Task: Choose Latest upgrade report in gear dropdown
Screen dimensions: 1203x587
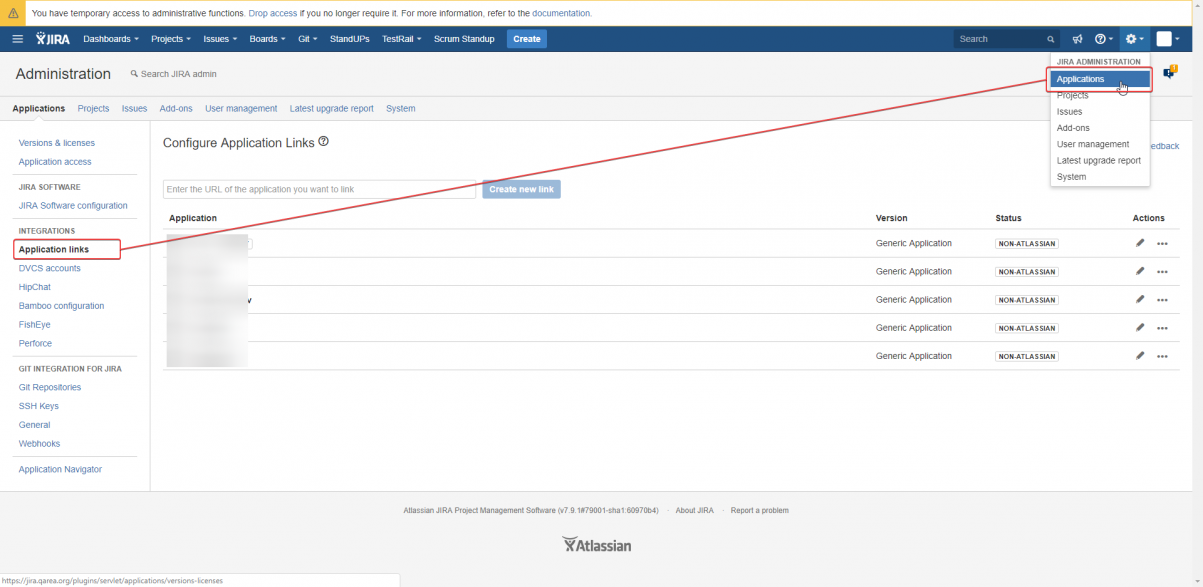Action: click(x=1100, y=160)
